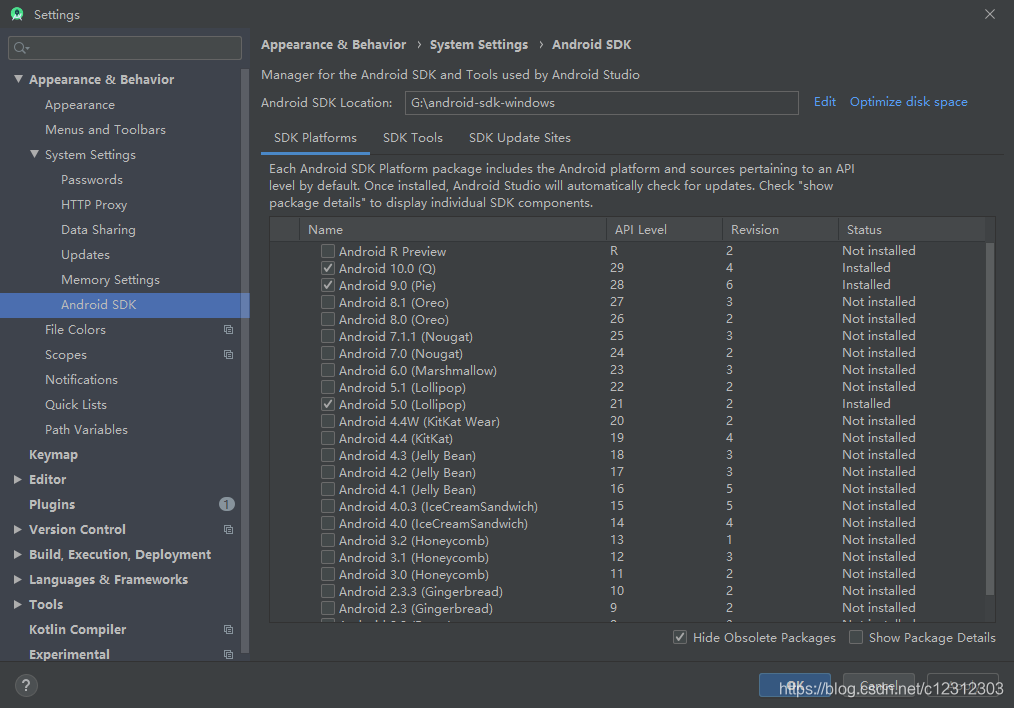1014x708 pixels.
Task: Click System Settings in the breadcrumb
Action: [x=479, y=45]
